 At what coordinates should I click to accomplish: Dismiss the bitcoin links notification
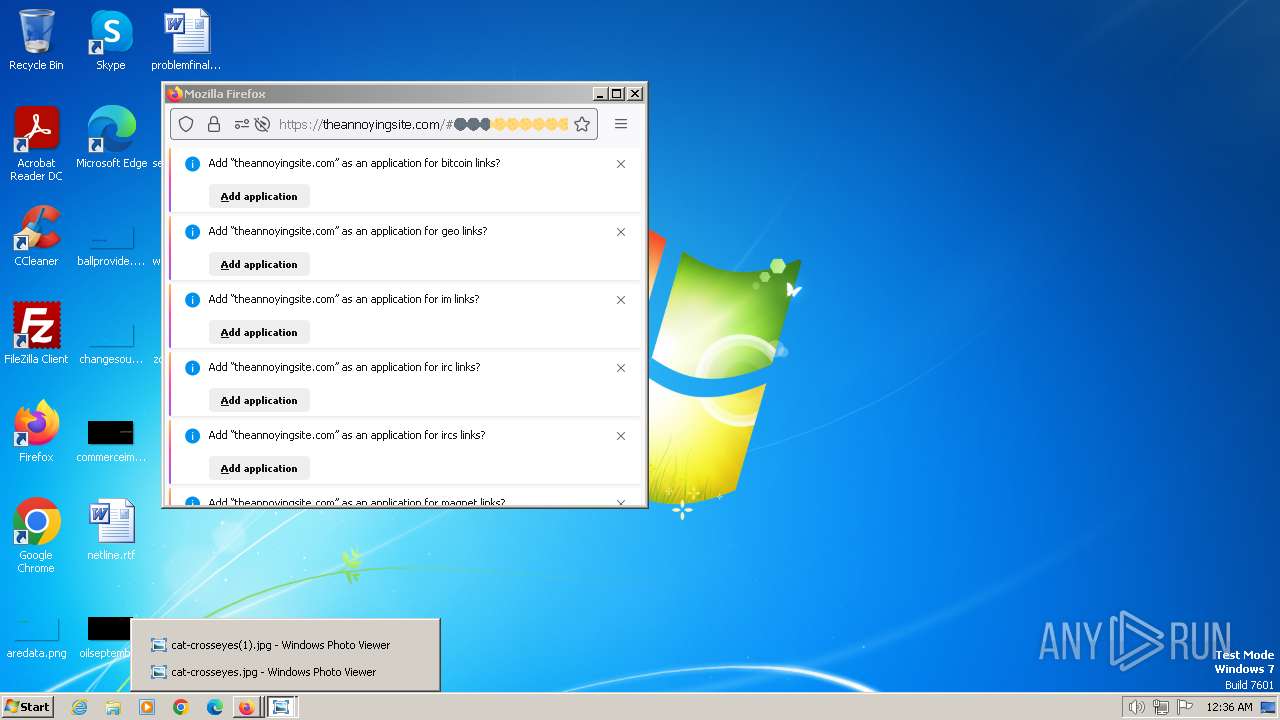pos(621,164)
